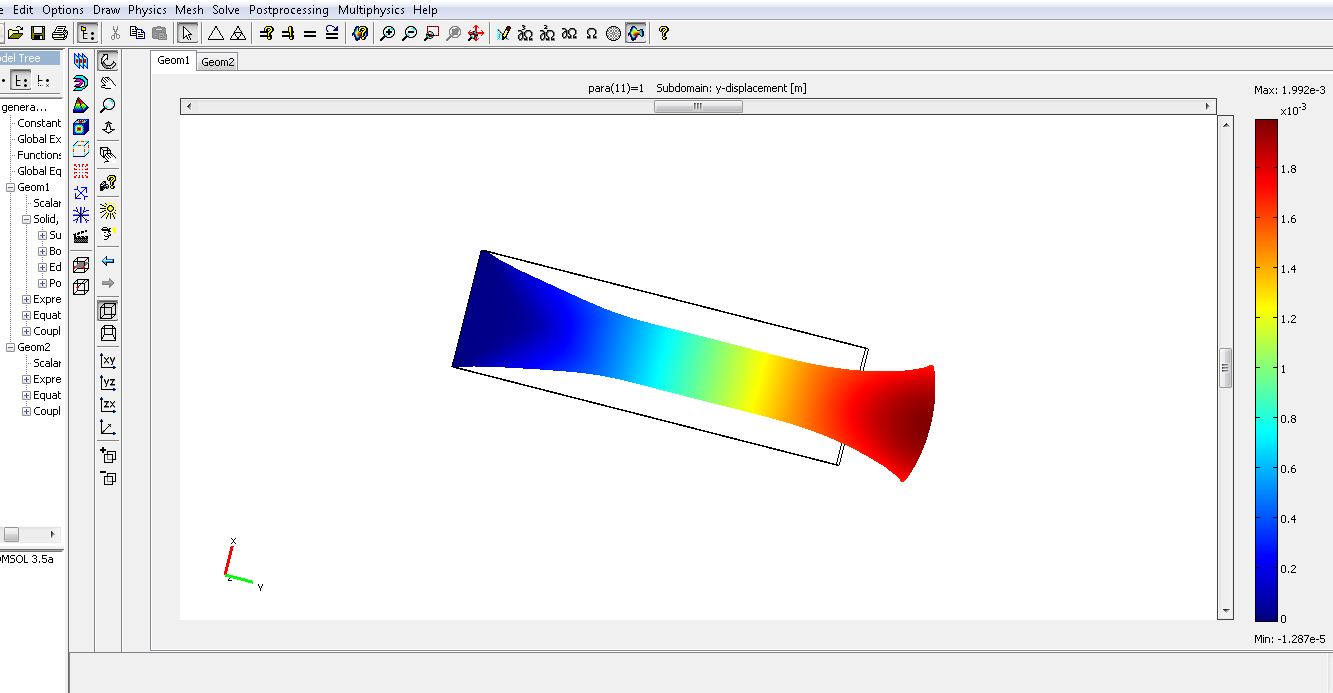Open the Draw menu
Screen dimensions: 1333x693
pyautogui.click(x=107, y=9)
